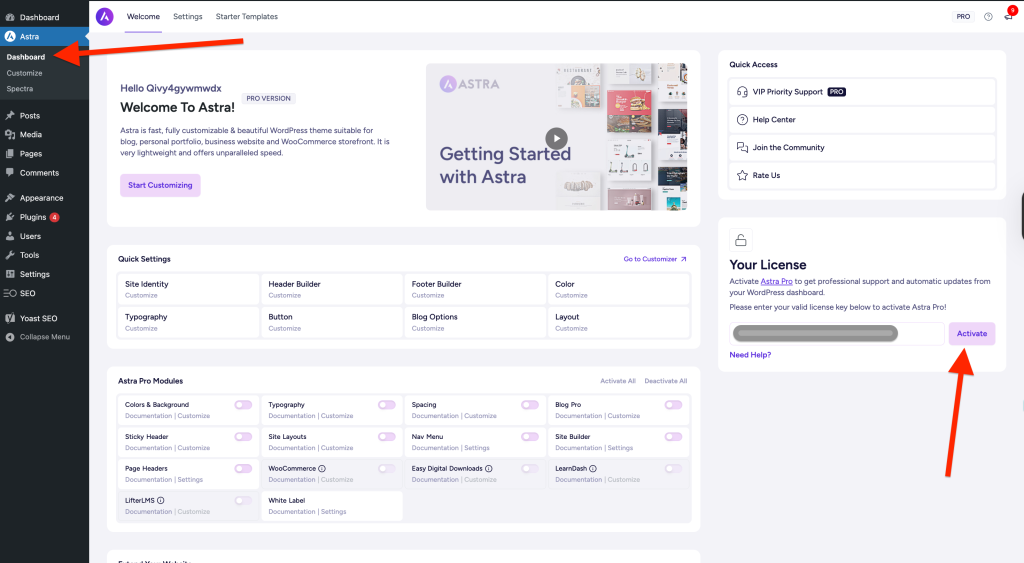
Task: Click the Rate Us star icon
Action: (x=742, y=175)
